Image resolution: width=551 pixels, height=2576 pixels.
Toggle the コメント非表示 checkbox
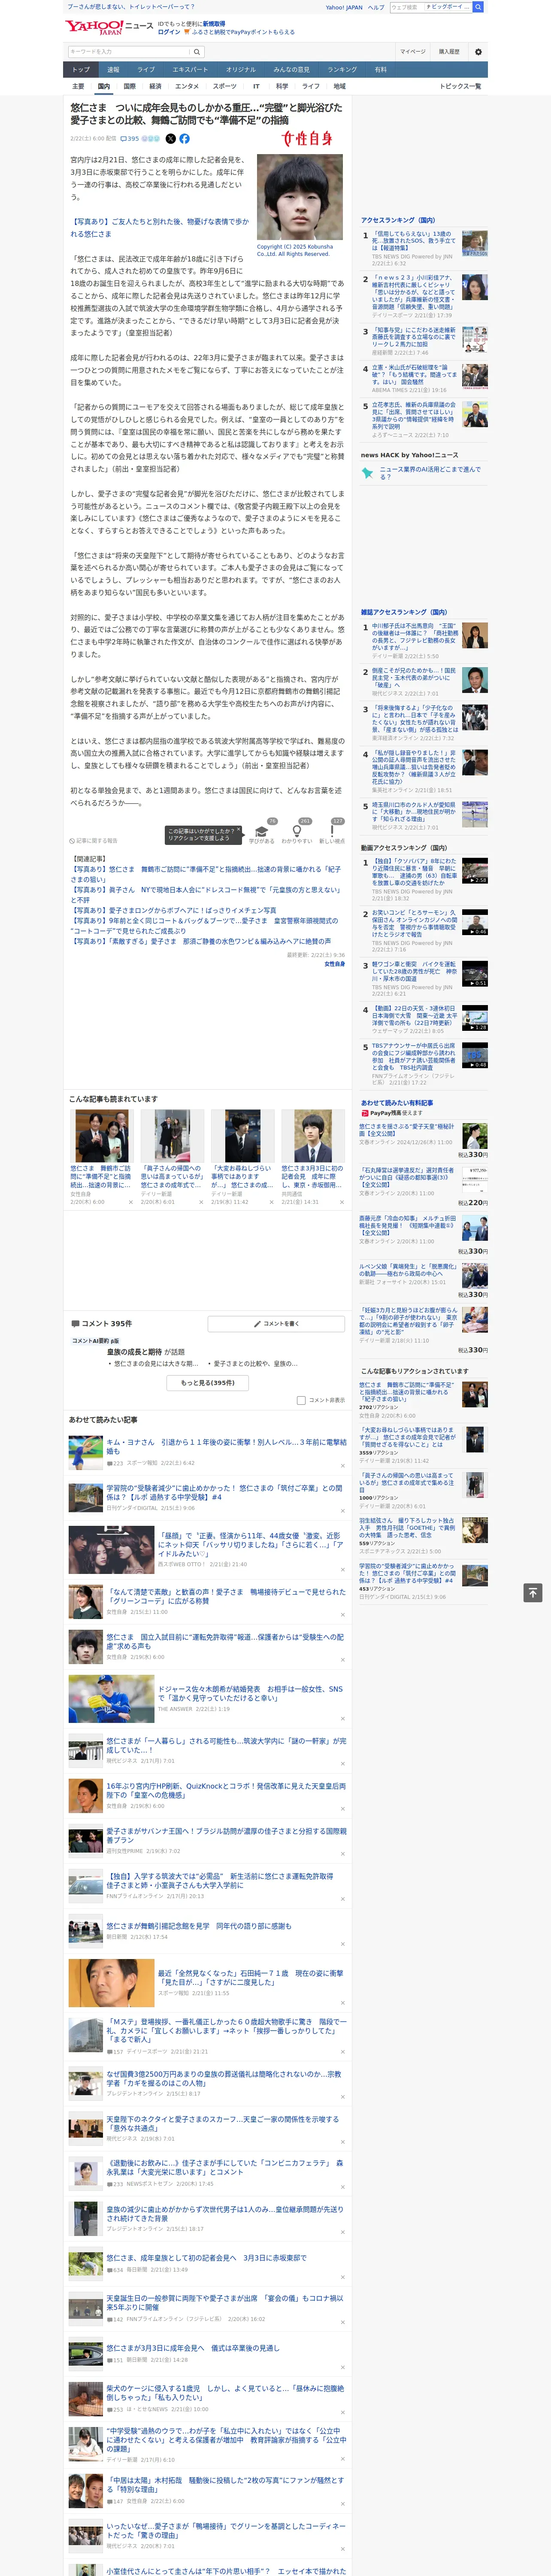point(301,1400)
